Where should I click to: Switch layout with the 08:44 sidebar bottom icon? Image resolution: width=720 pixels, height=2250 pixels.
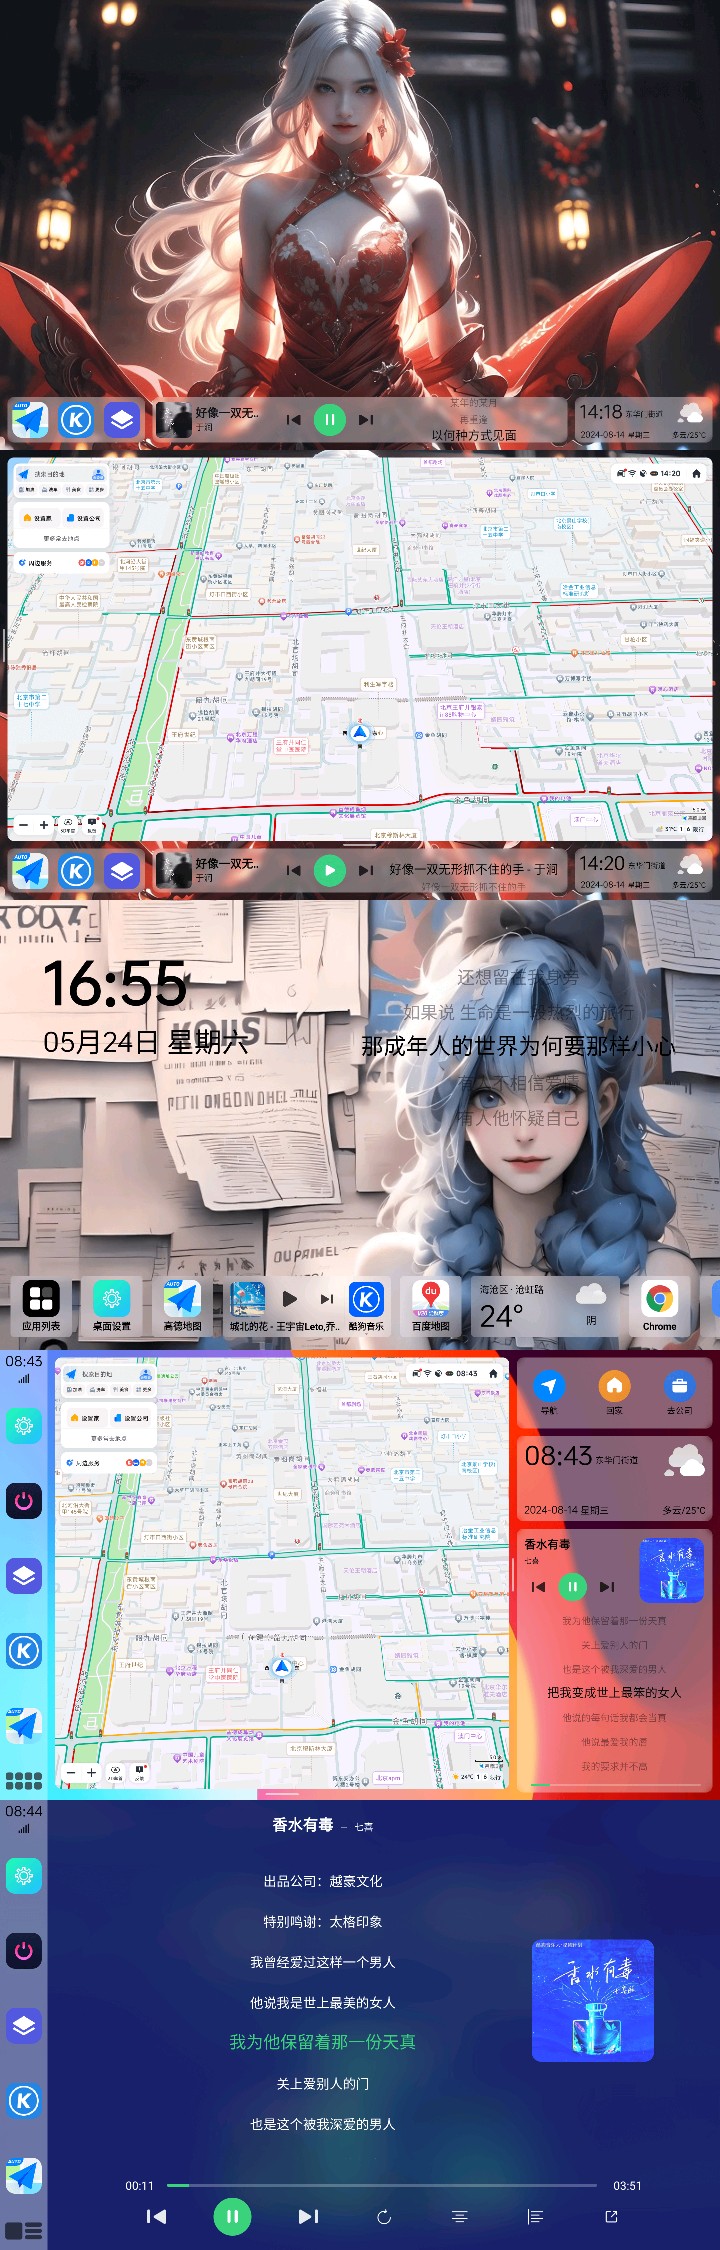pyautogui.click(x=24, y=2231)
